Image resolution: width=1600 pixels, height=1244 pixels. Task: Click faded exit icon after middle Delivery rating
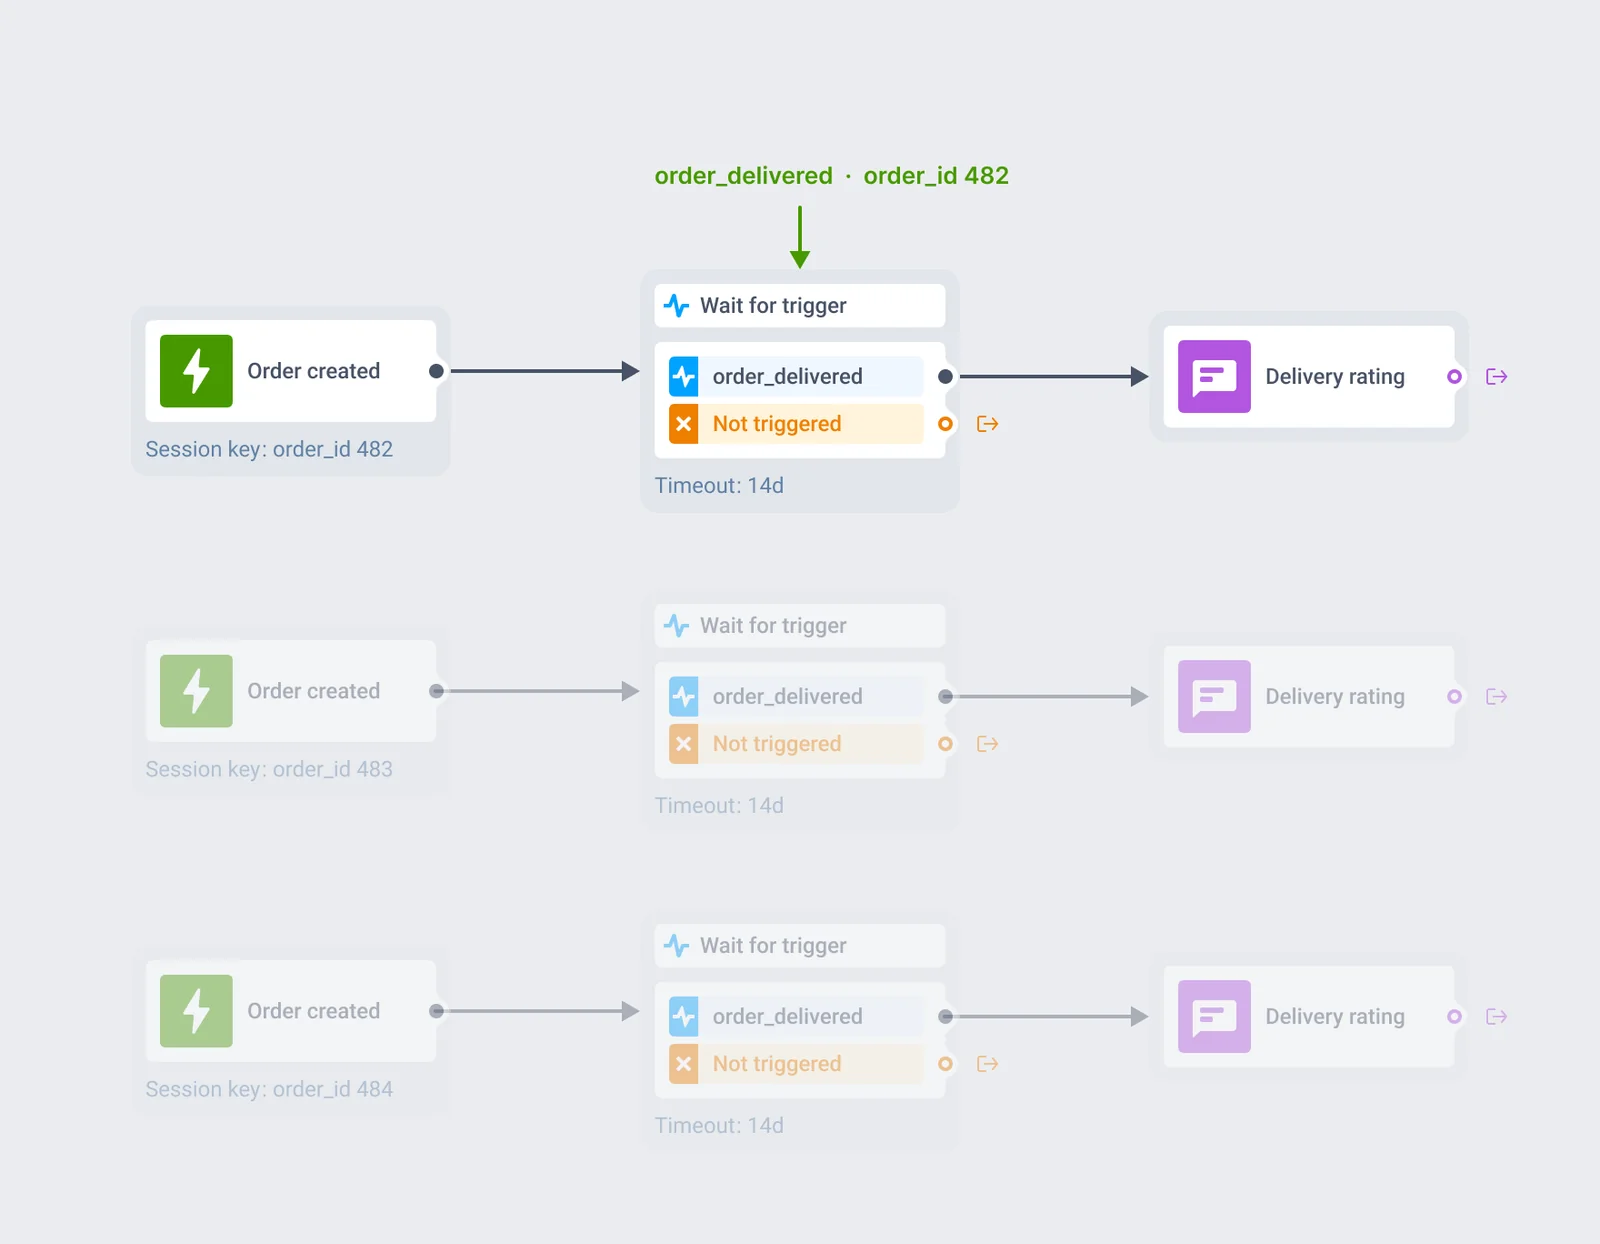(x=1496, y=696)
